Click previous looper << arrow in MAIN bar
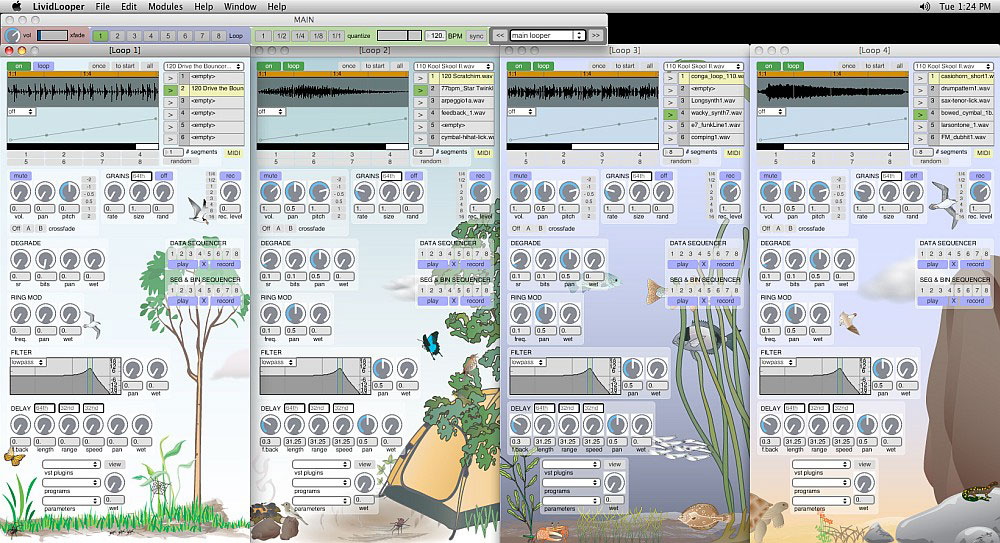 (x=499, y=35)
